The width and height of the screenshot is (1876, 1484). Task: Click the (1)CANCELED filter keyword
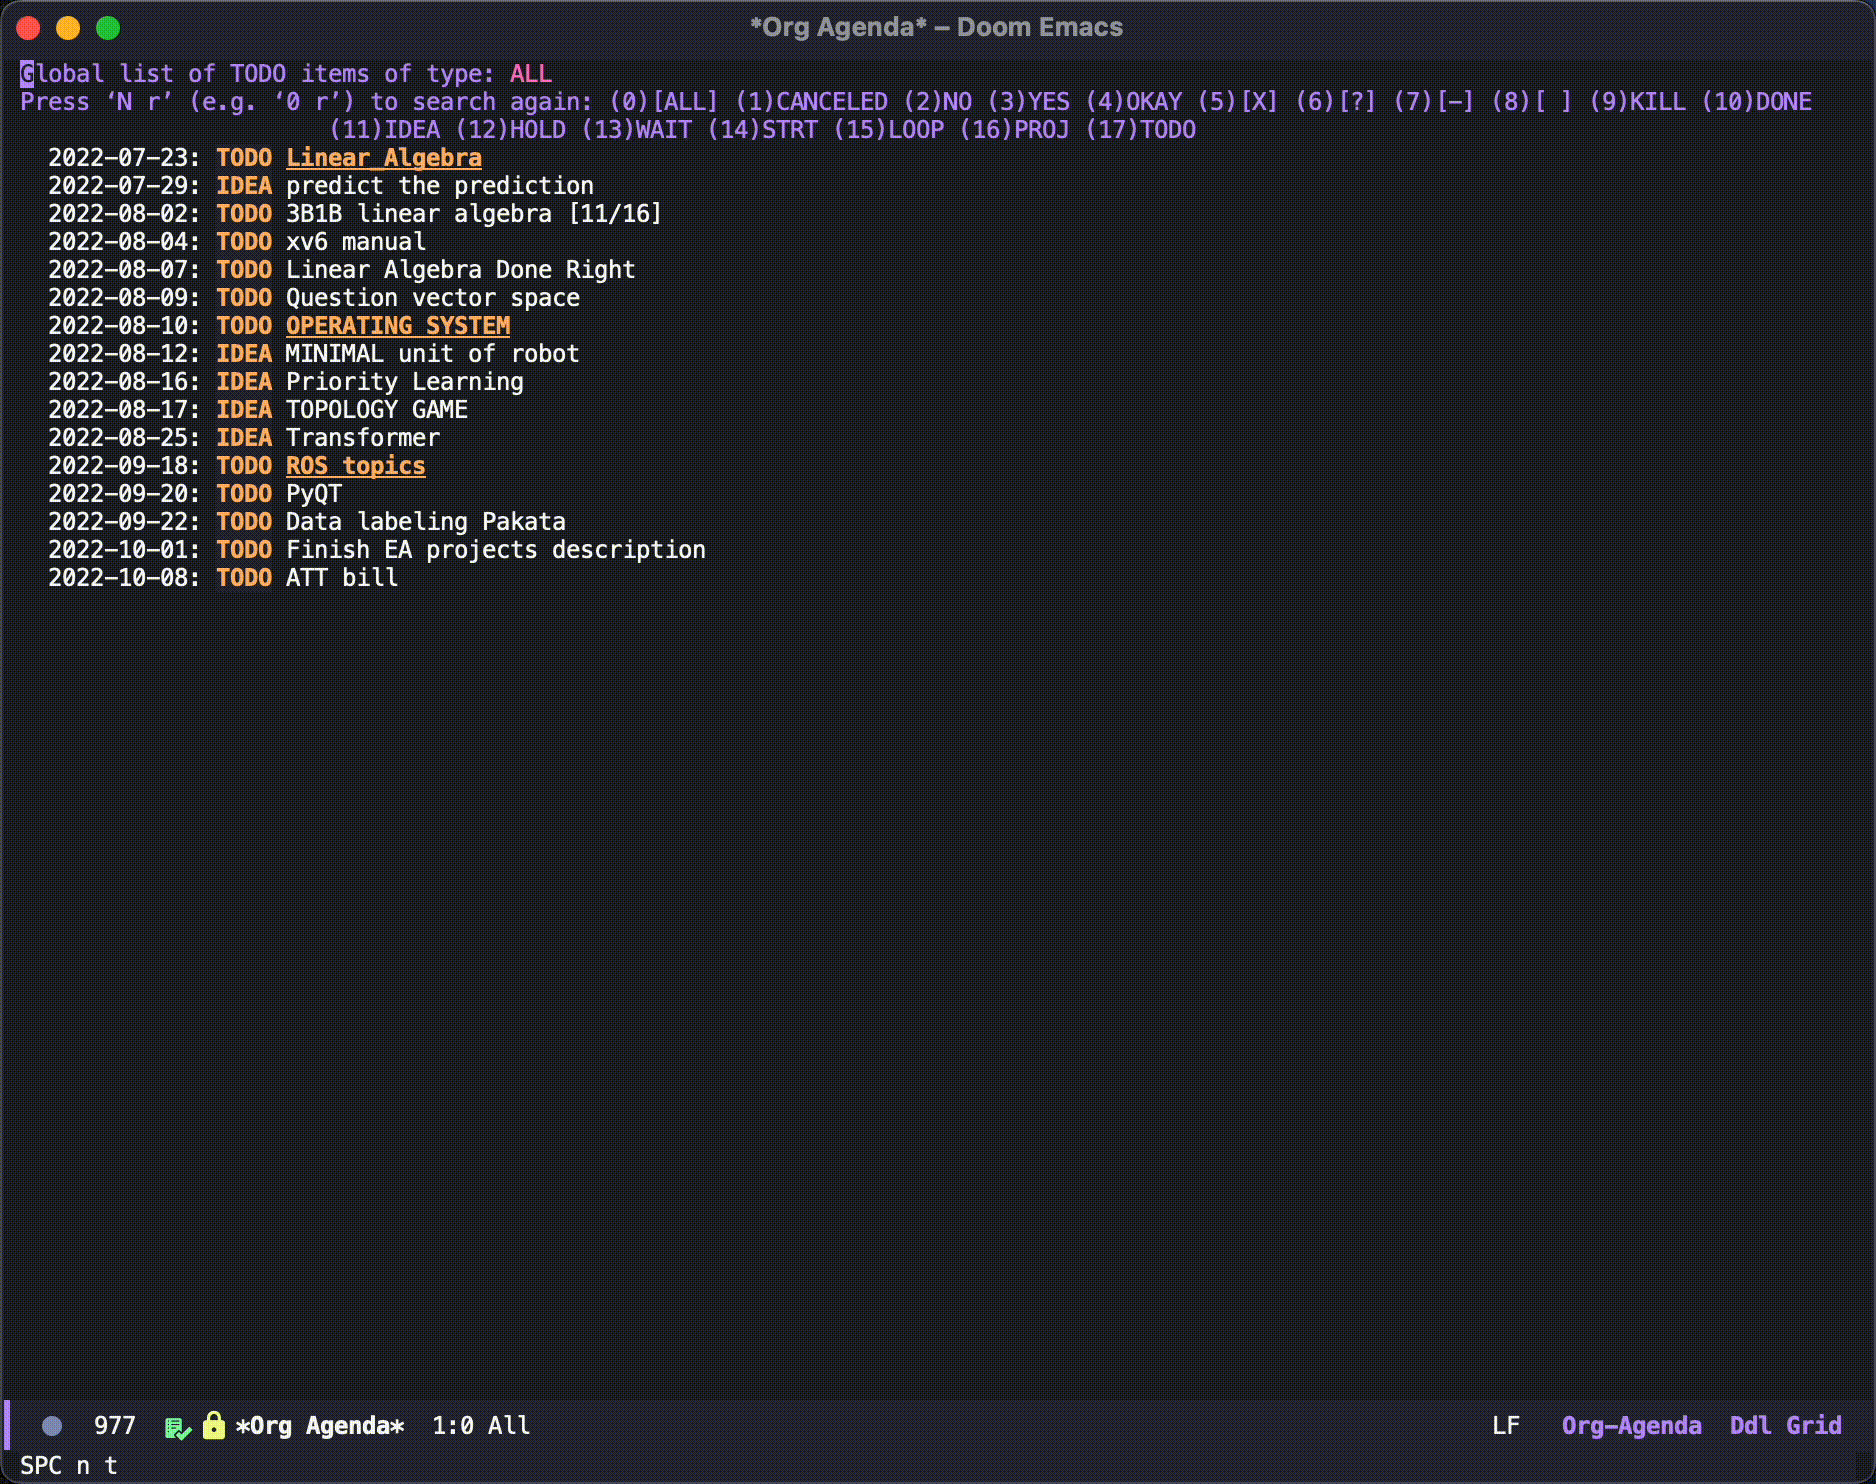811,102
